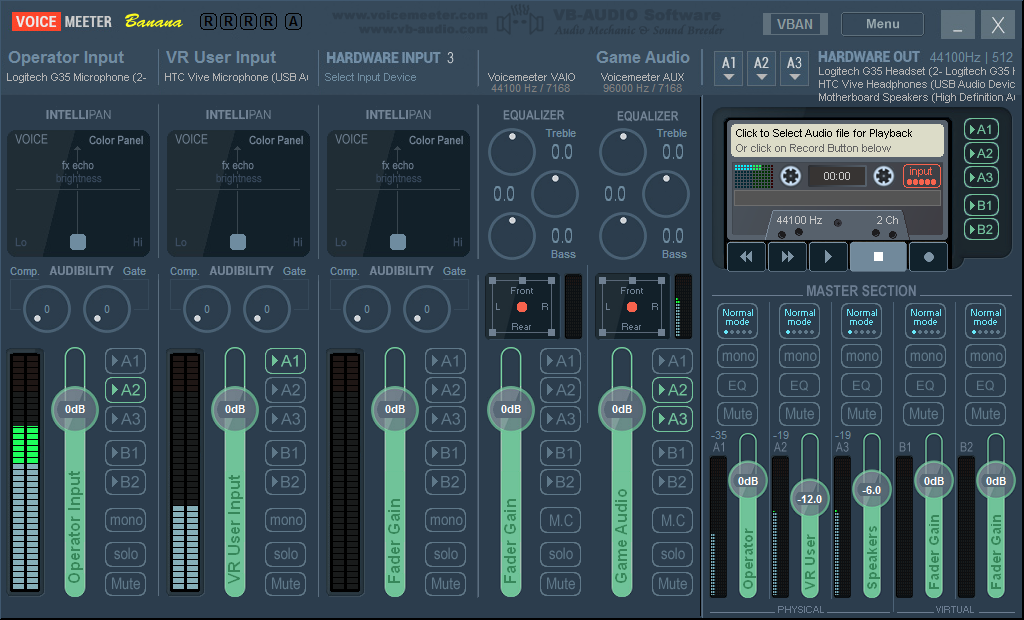Click to select audio file for playback
The width and height of the screenshot is (1024, 620).
tap(837, 140)
